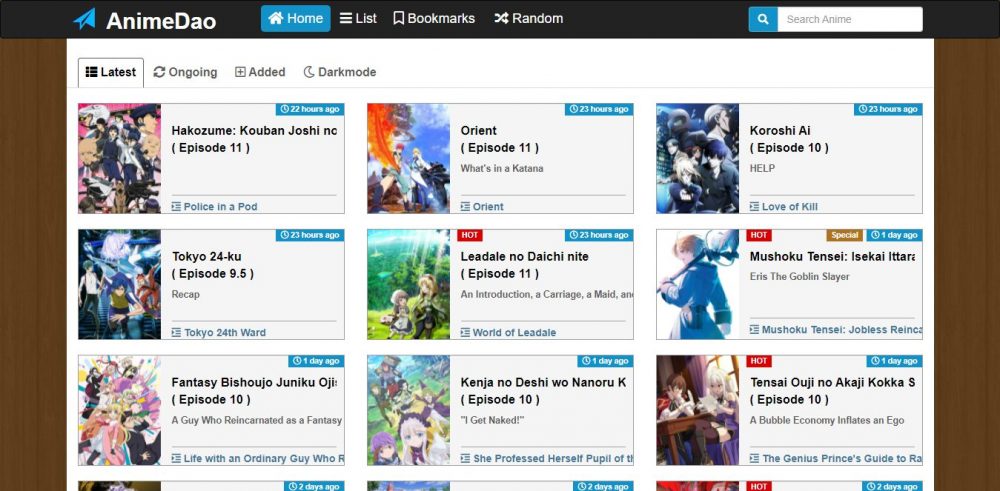Click the 22 hours ago timestamp badge
This screenshot has width=1000, height=491.
310,109
